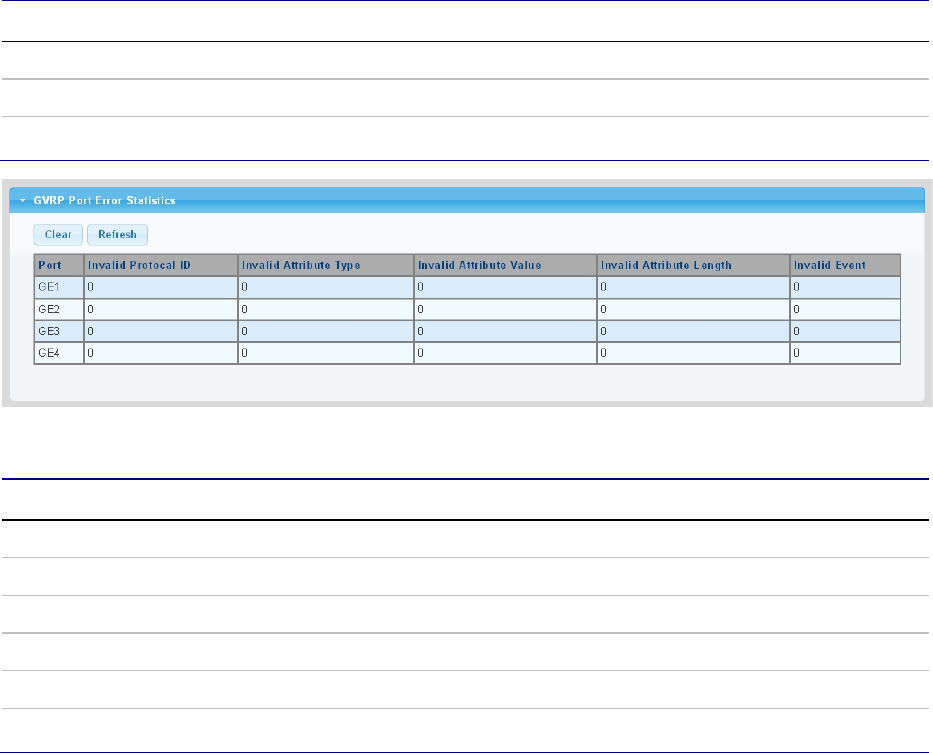The height and width of the screenshot is (753, 933).
Task: Click the Invalid Attribute Type column header
Action: [x=326, y=265]
